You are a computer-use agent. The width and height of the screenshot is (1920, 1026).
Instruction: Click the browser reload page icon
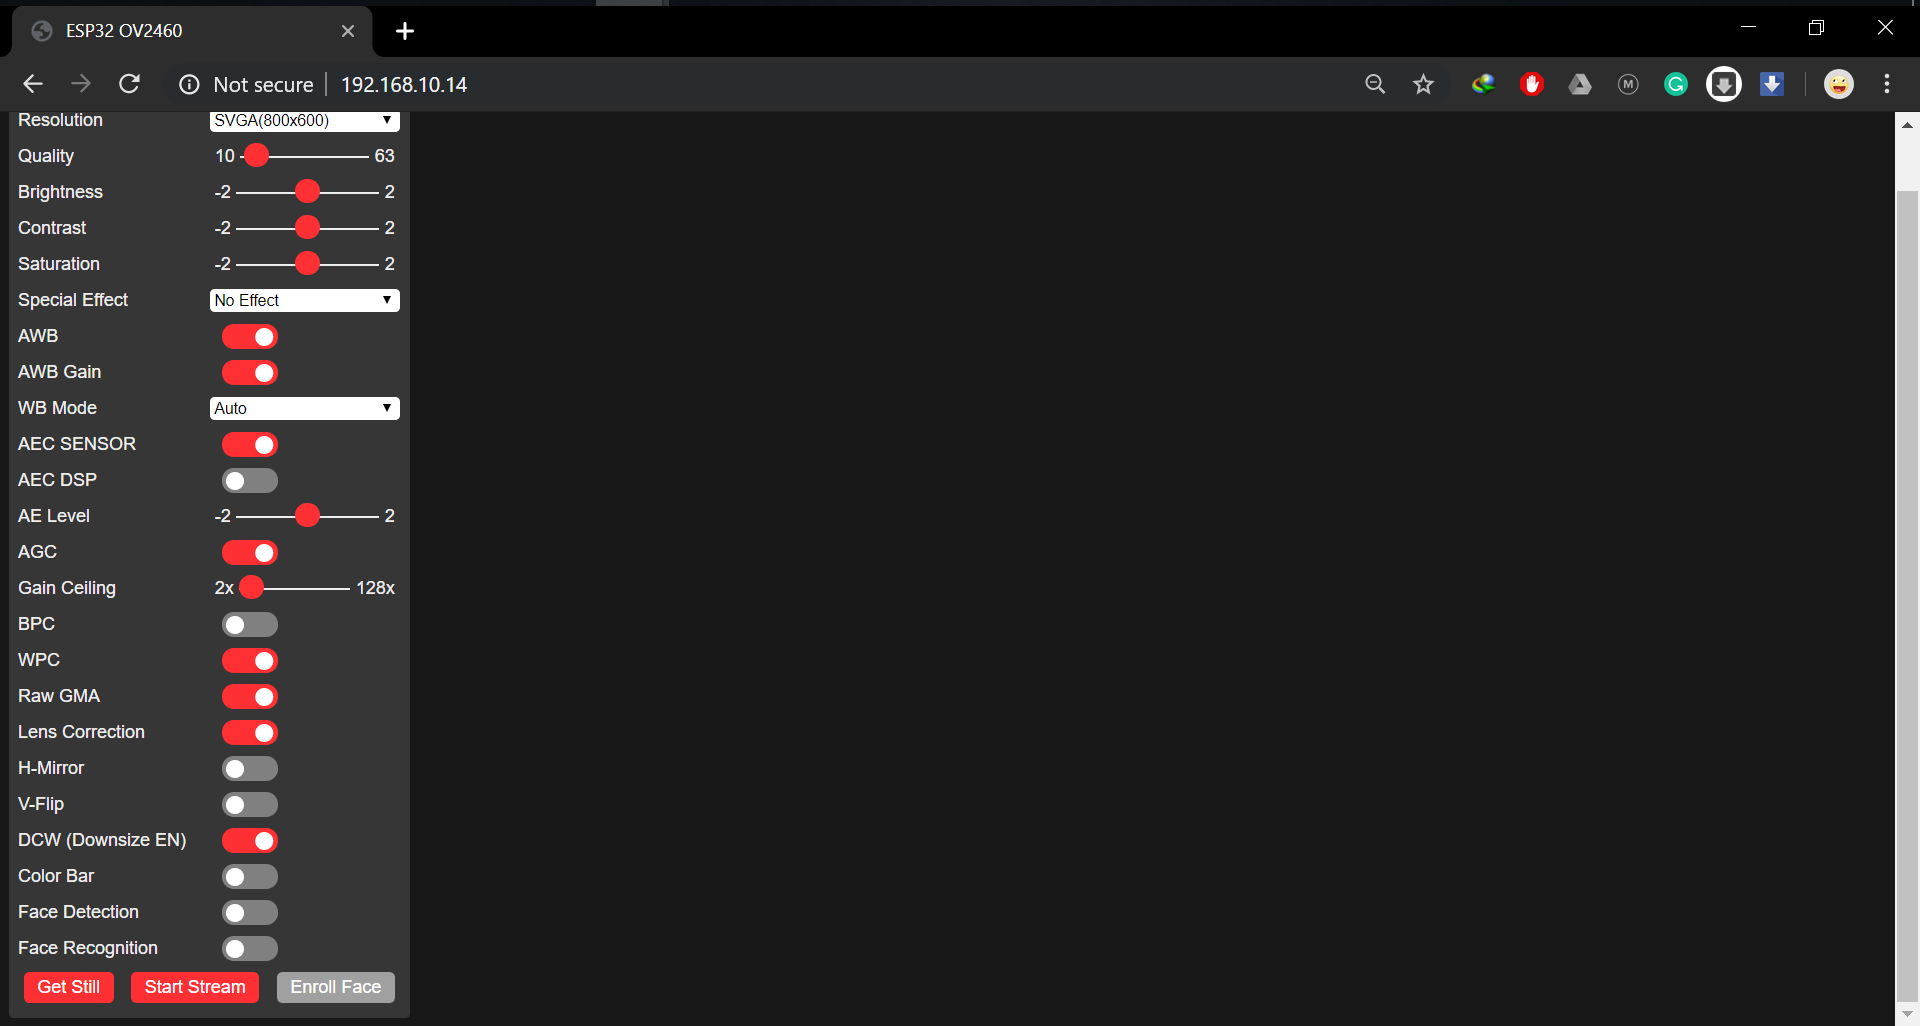[x=129, y=84]
